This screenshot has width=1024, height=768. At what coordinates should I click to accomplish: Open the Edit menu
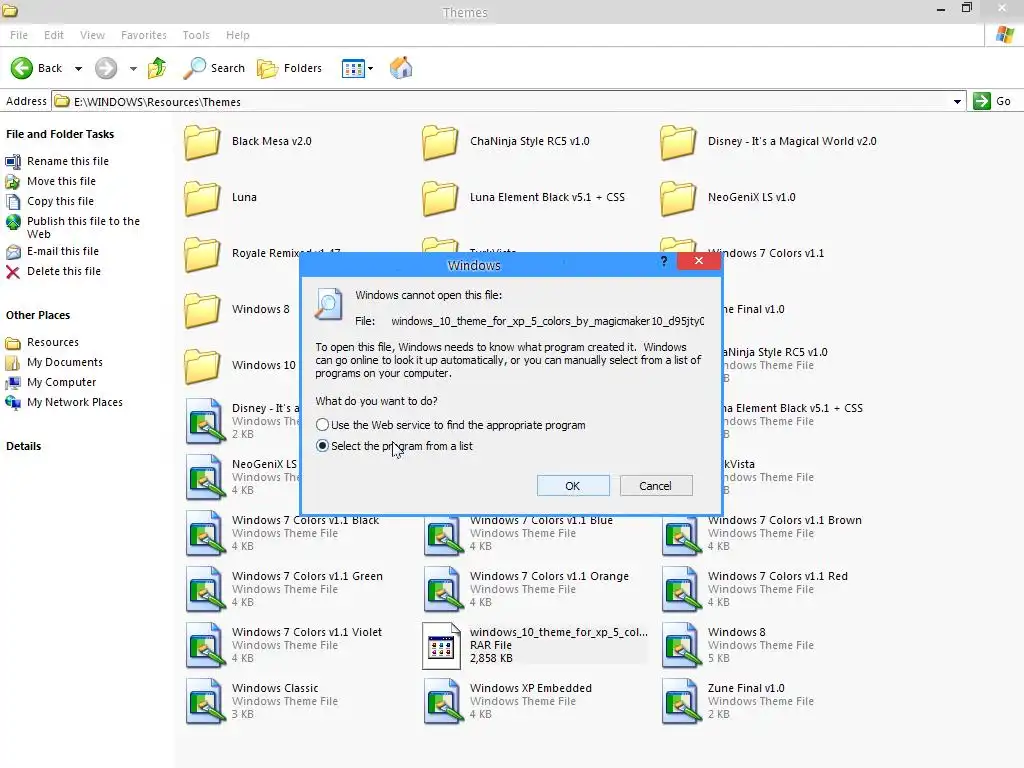click(x=54, y=35)
